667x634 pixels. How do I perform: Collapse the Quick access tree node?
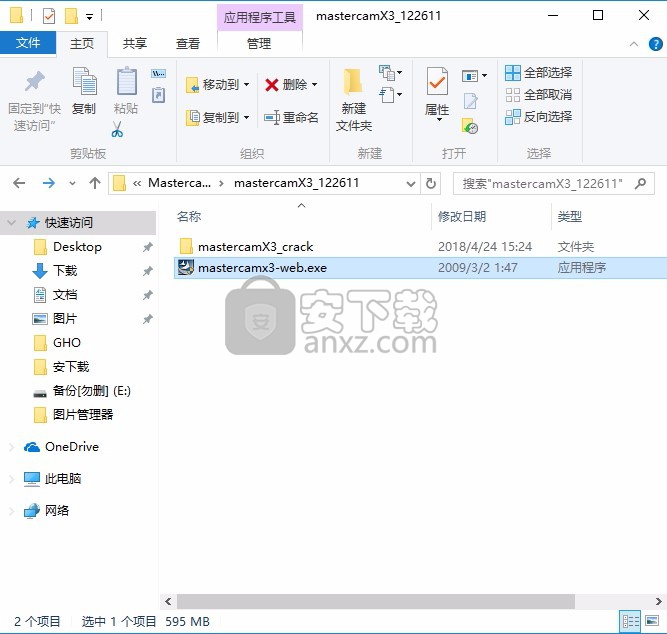click(12, 223)
